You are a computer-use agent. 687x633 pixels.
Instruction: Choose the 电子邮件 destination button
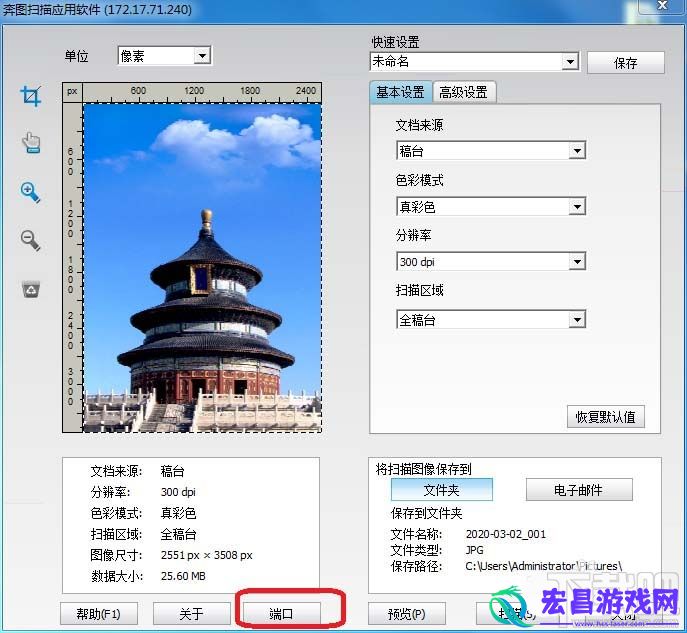pos(579,490)
